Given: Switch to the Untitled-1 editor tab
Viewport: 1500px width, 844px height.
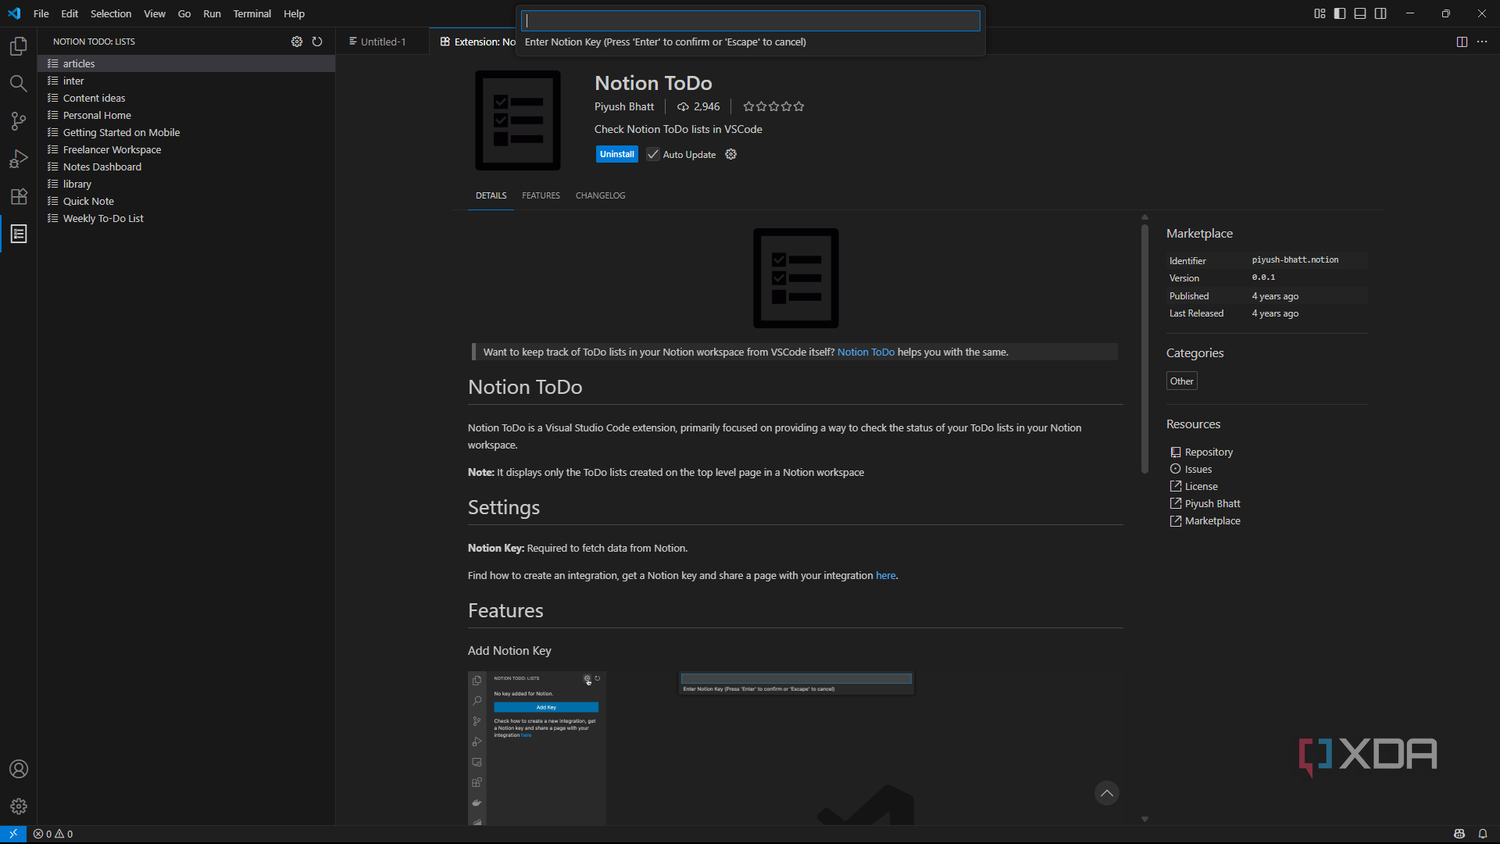Looking at the screenshot, I should [x=383, y=41].
